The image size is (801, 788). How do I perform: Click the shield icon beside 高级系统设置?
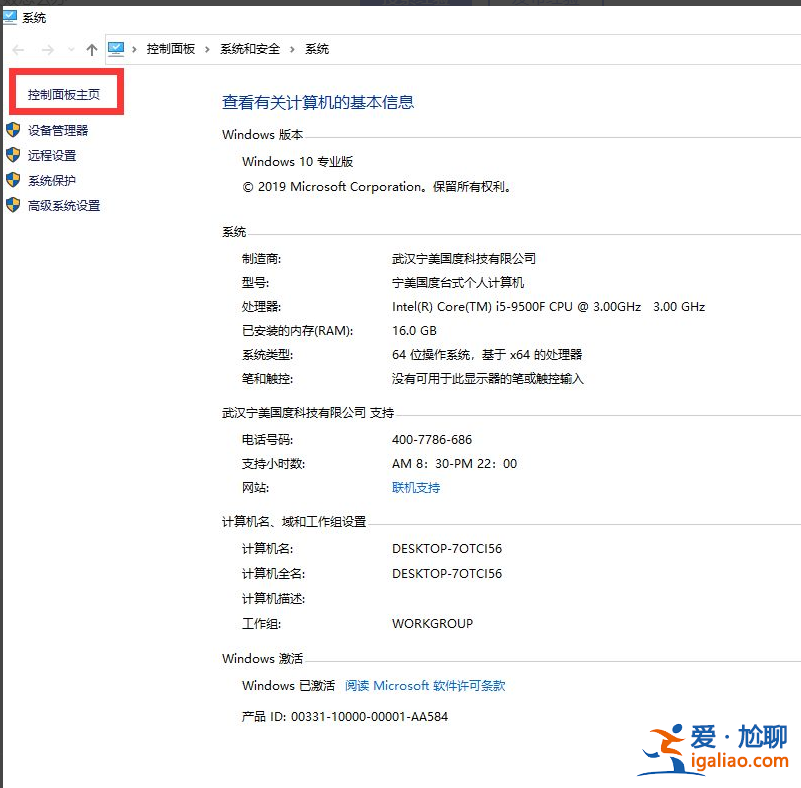click(11, 206)
